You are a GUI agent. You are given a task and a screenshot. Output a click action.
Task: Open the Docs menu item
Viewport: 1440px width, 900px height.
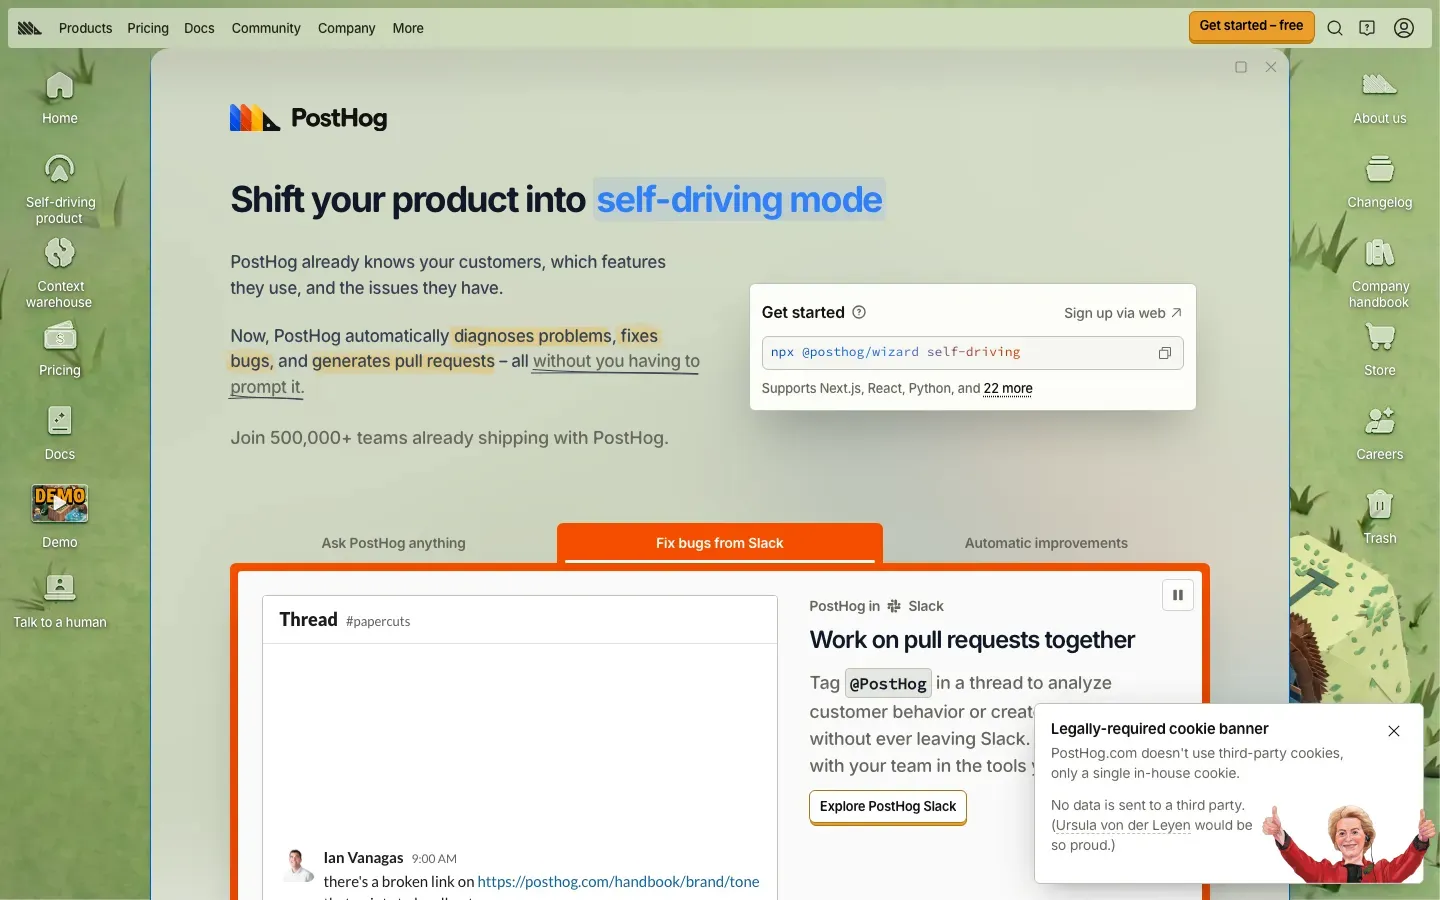click(x=199, y=28)
